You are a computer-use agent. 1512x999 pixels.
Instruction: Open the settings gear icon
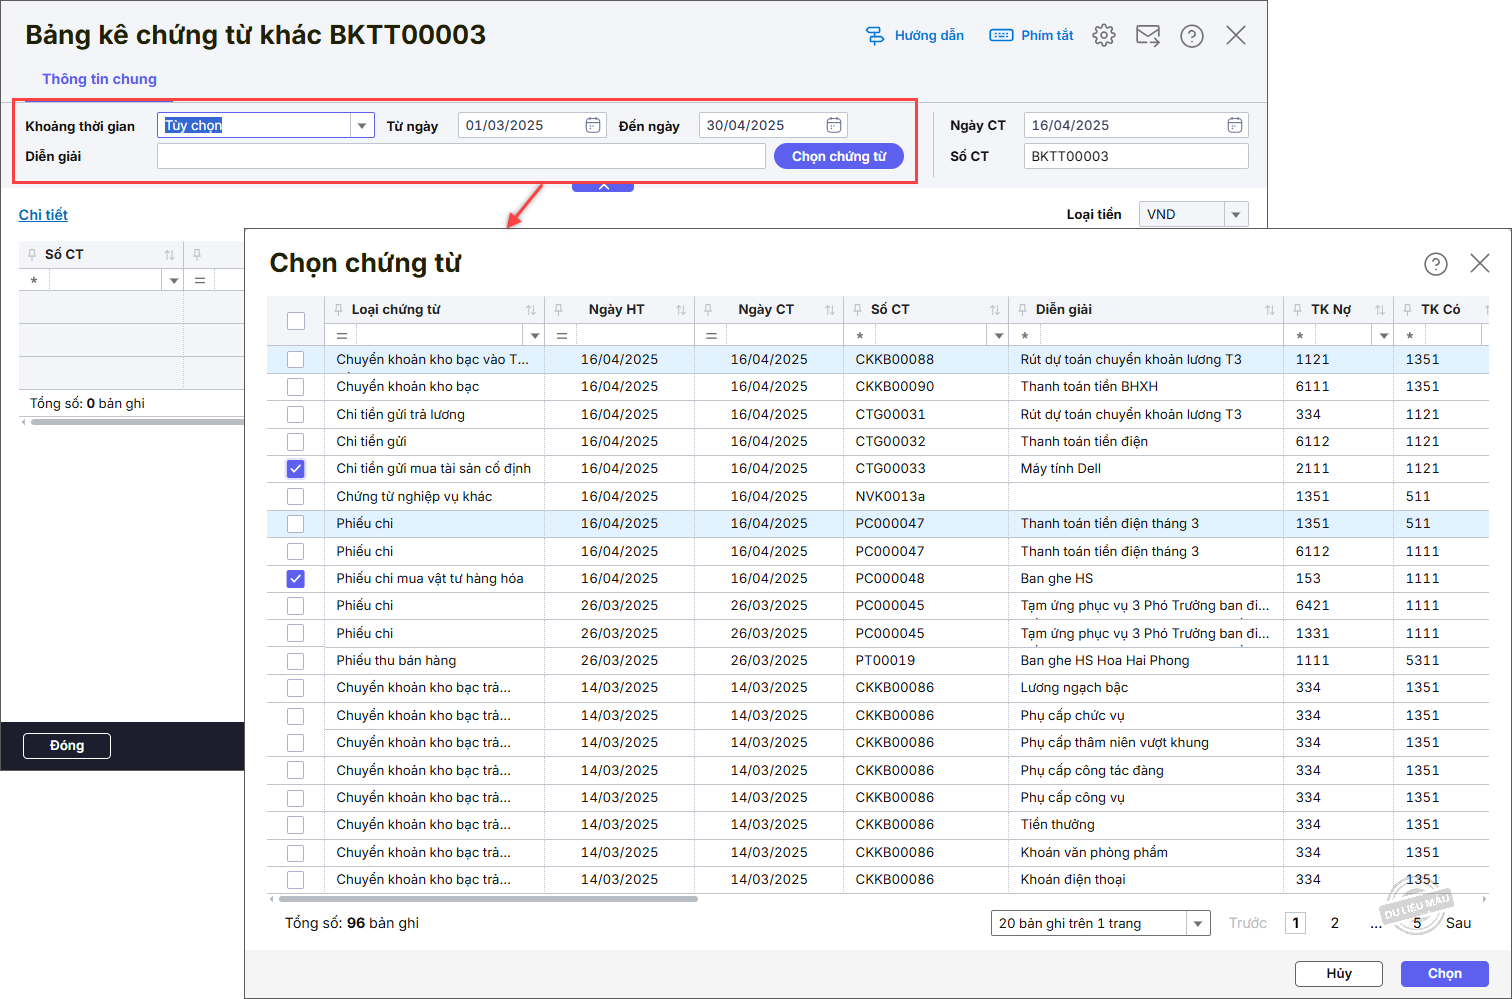[x=1103, y=35]
